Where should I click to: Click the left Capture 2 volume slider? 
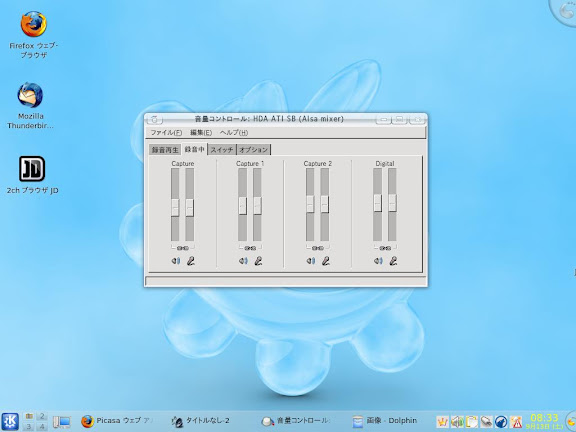[x=310, y=204]
